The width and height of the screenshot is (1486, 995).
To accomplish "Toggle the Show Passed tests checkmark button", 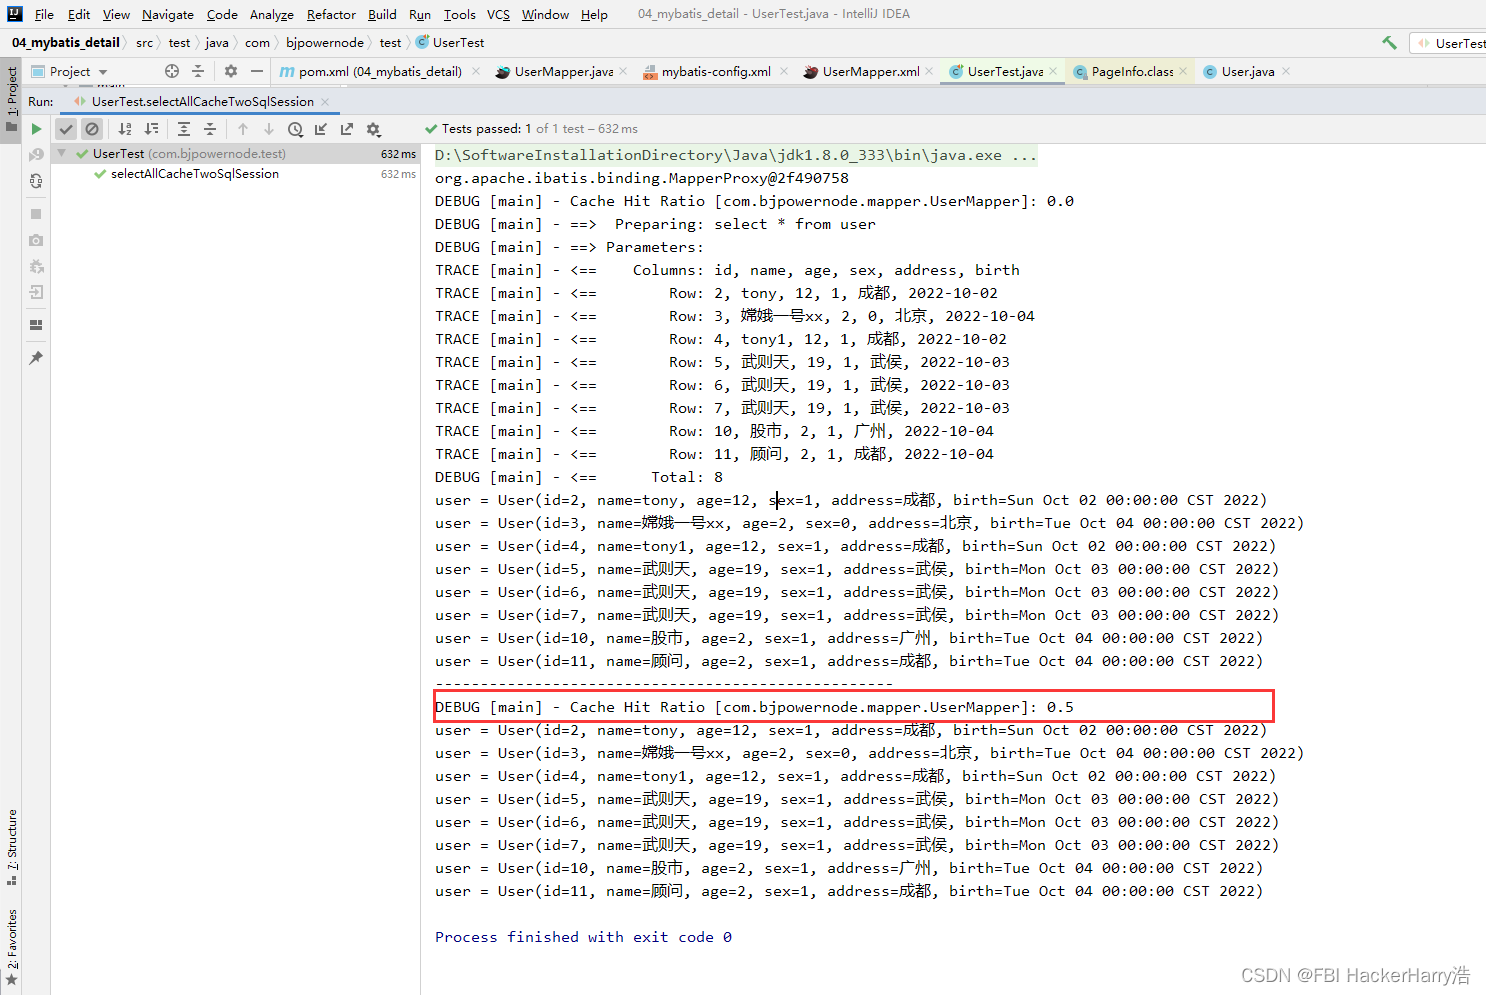I will 66,129.
